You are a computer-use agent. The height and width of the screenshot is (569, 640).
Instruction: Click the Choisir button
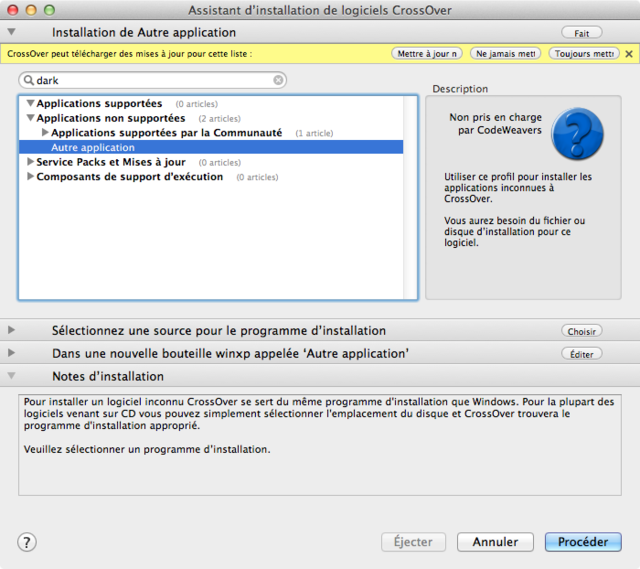[x=582, y=331]
